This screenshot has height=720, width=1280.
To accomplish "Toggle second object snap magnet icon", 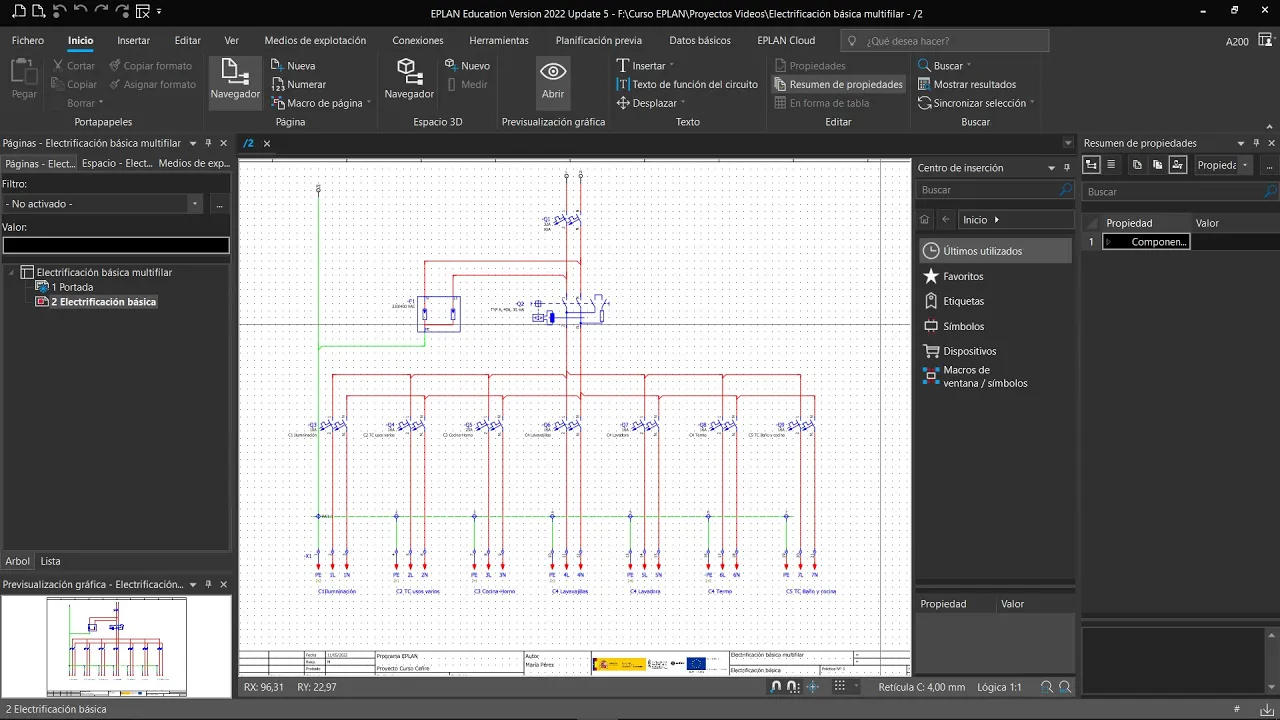I will coord(793,687).
